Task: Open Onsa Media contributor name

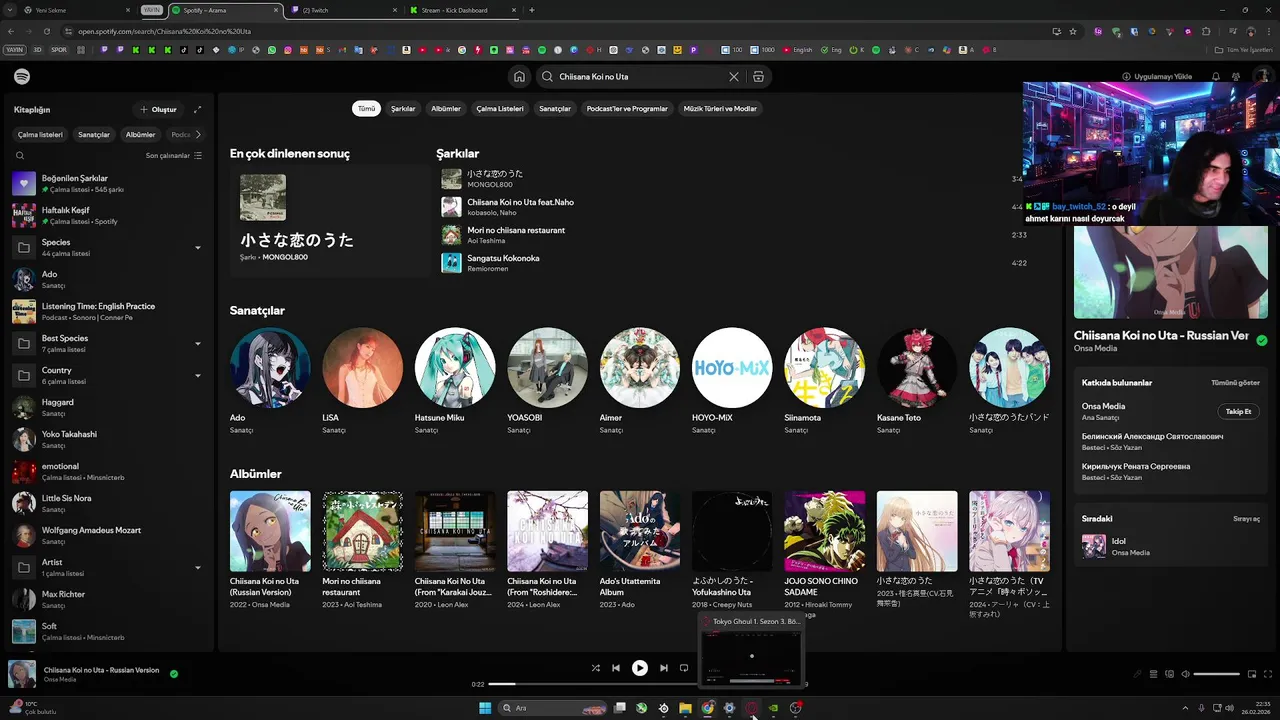Action: (1103, 406)
